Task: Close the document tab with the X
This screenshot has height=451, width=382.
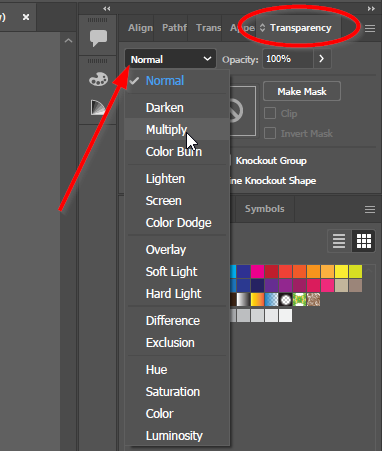Action: pos(26,17)
